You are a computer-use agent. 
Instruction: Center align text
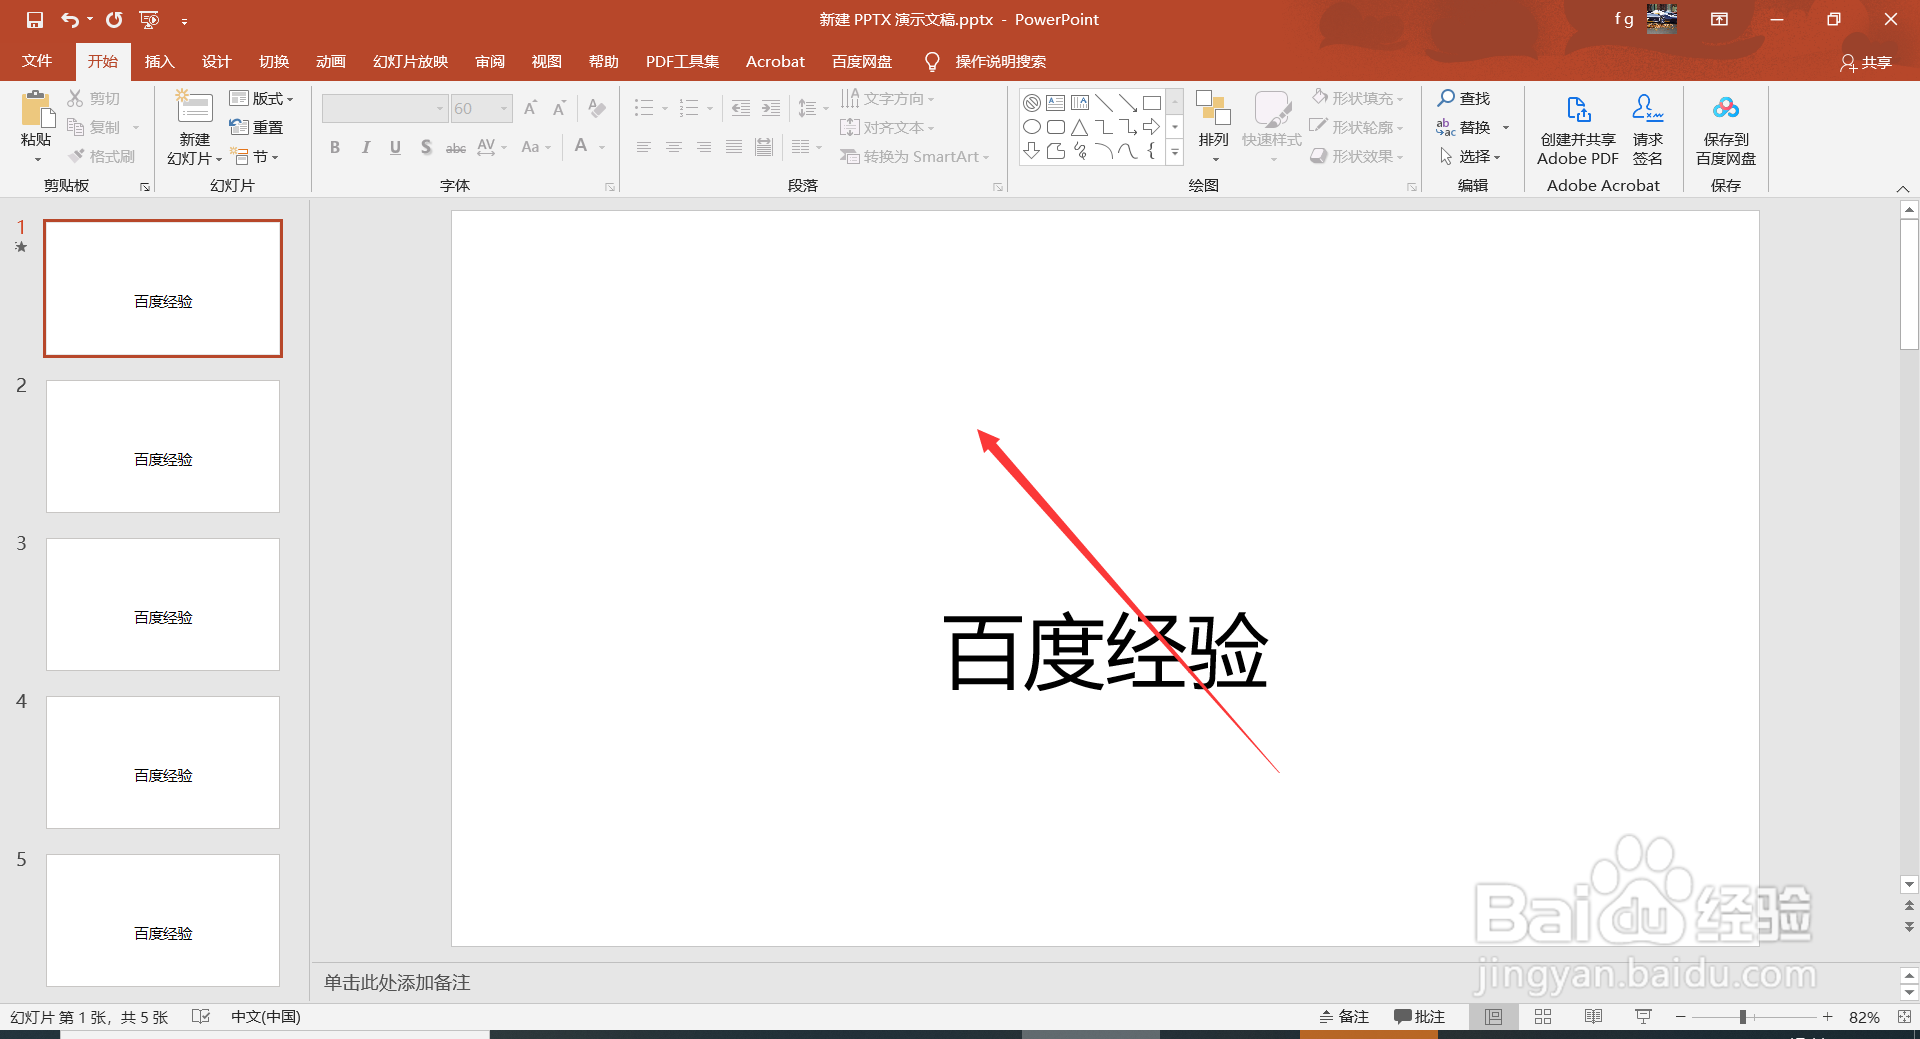(674, 148)
